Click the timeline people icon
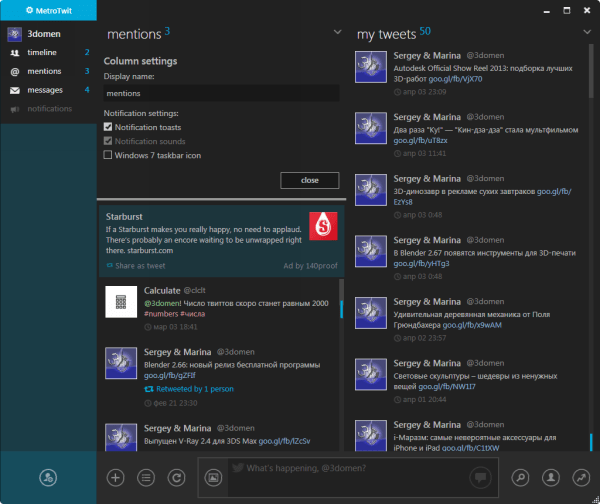 (x=15, y=53)
